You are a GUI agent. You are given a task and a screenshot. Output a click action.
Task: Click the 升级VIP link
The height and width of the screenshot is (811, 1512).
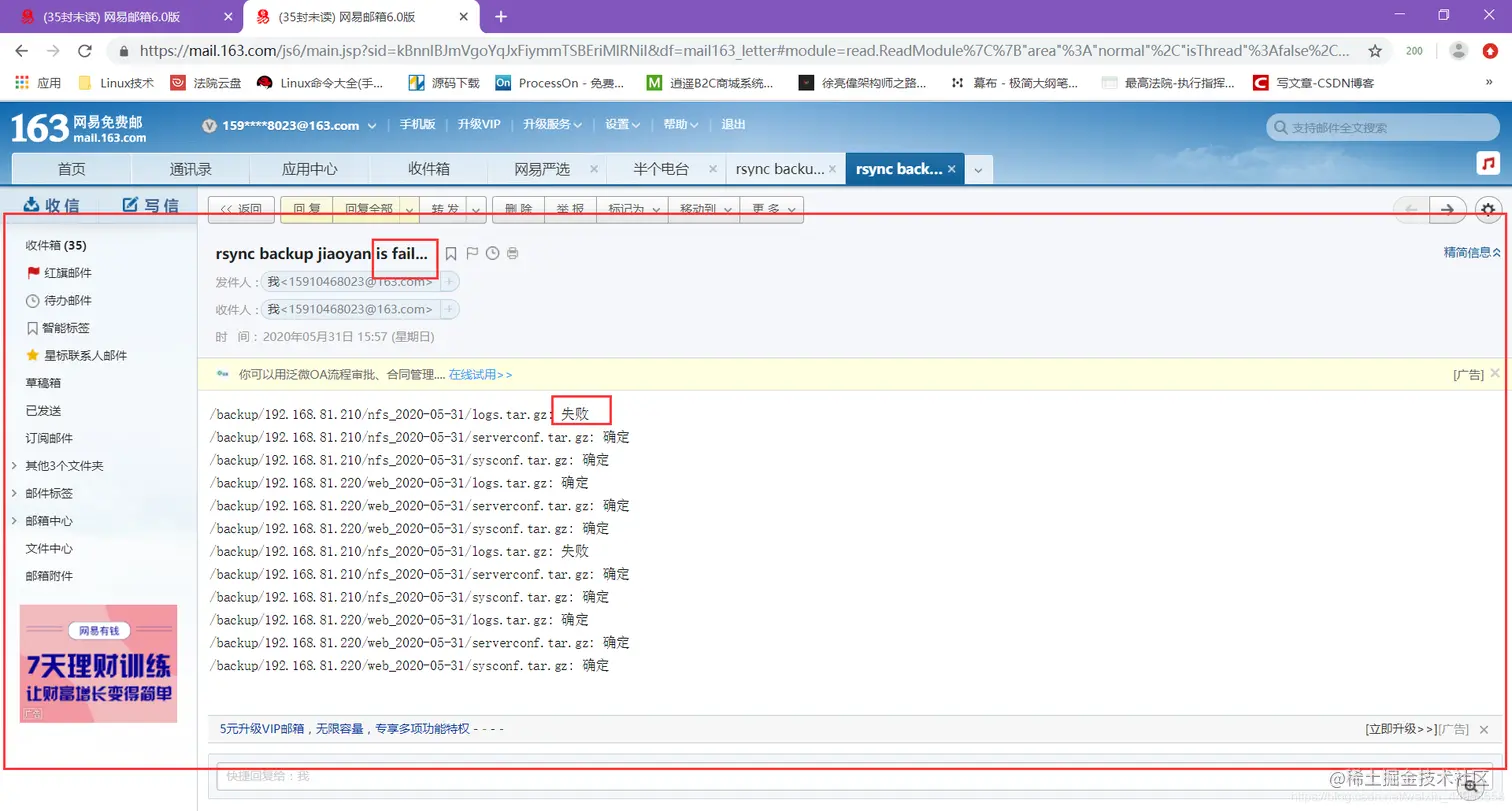pos(479,125)
